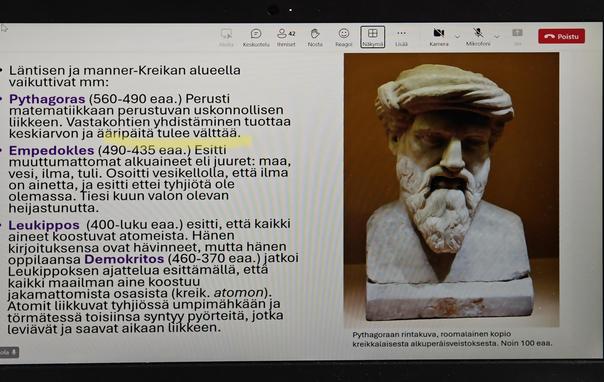
Task: Open the Reagoi reactions menu
Action: coord(344,38)
